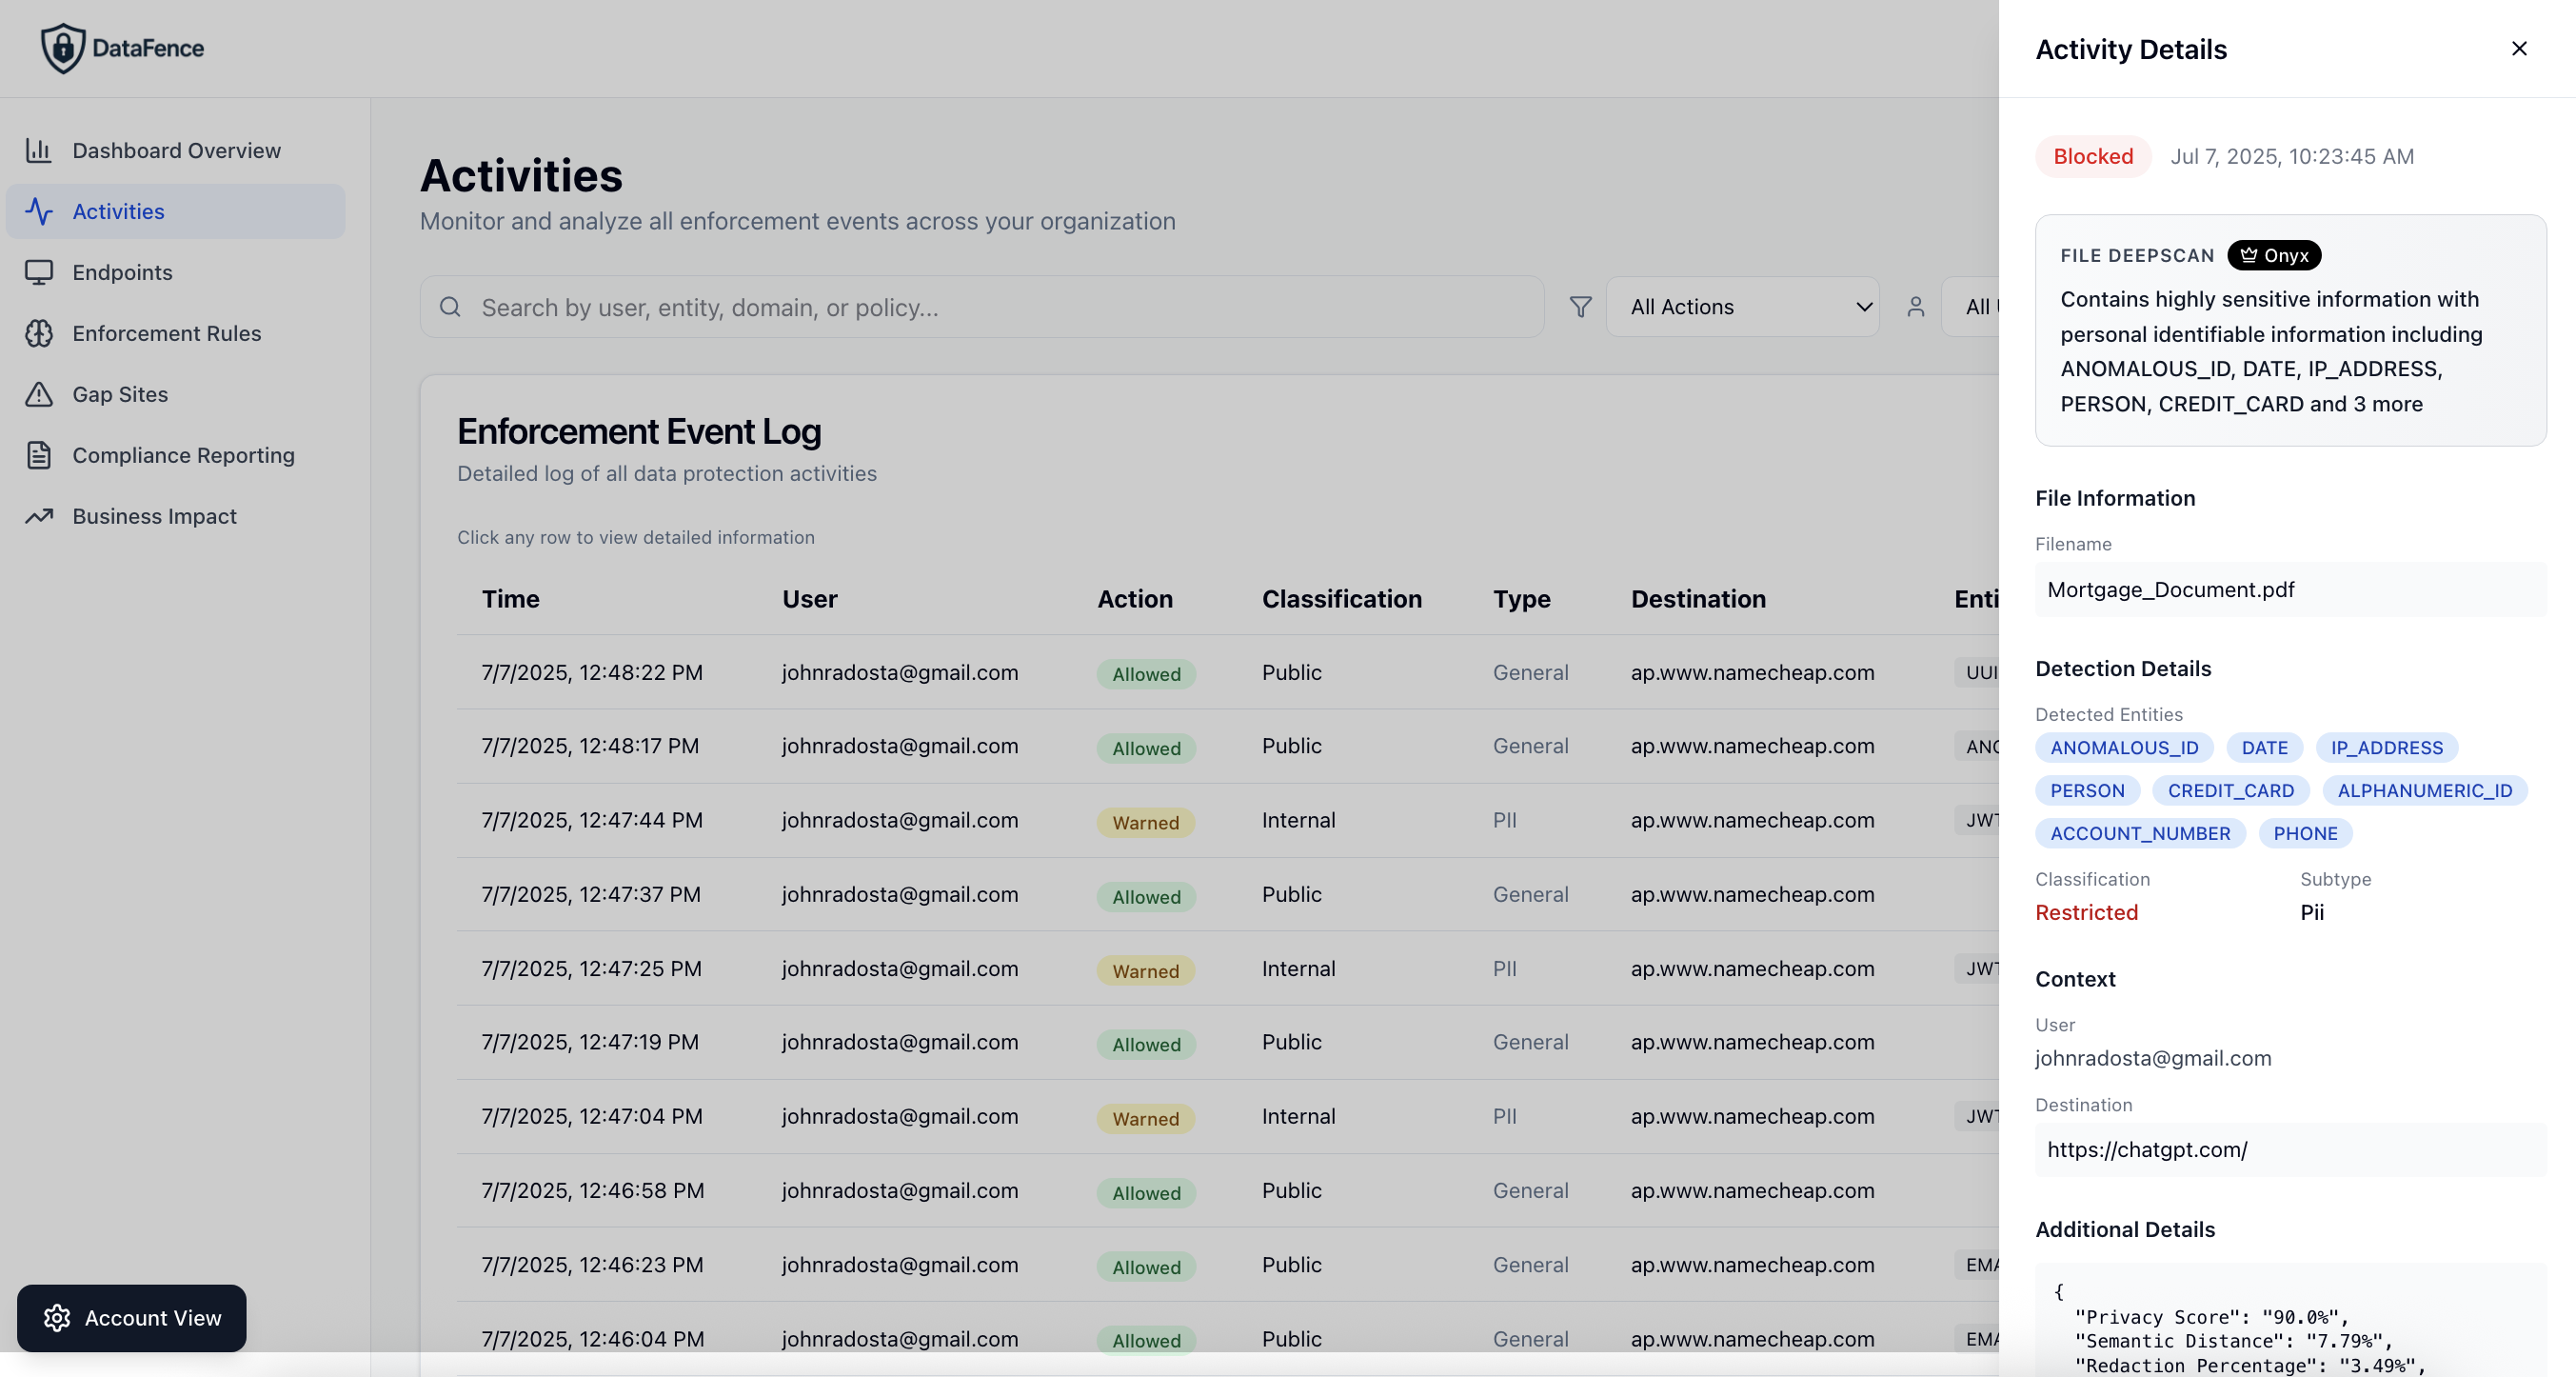Select the IP_ADDRESS entity tag
This screenshot has height=1377, width=2576.
[2386, 747]
